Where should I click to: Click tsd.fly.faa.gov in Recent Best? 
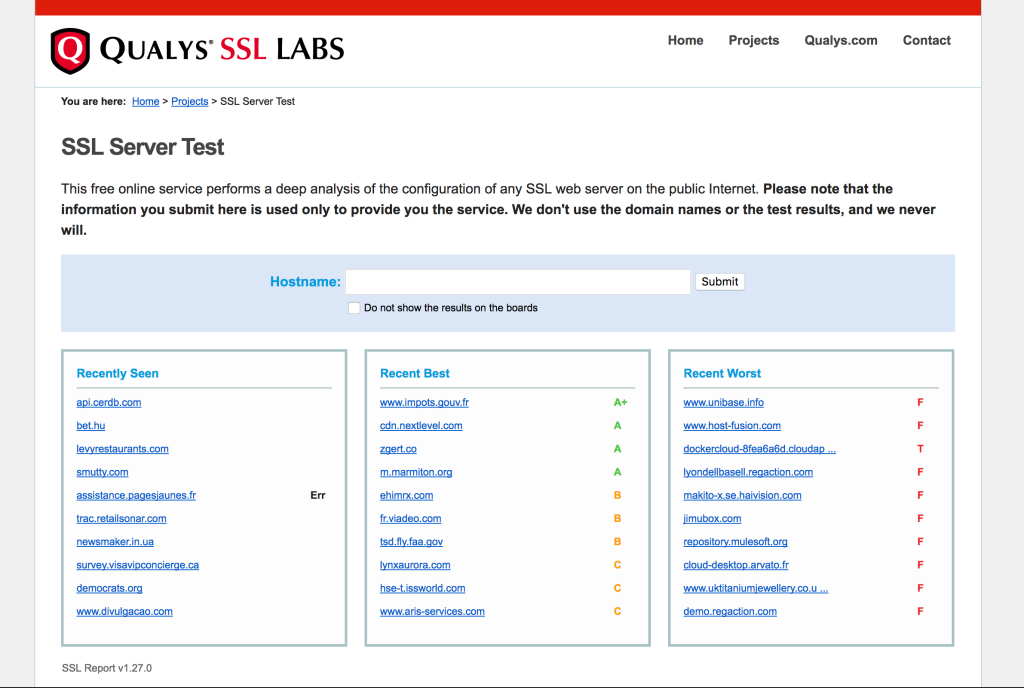pyautogui.click(x=411, y=542)
